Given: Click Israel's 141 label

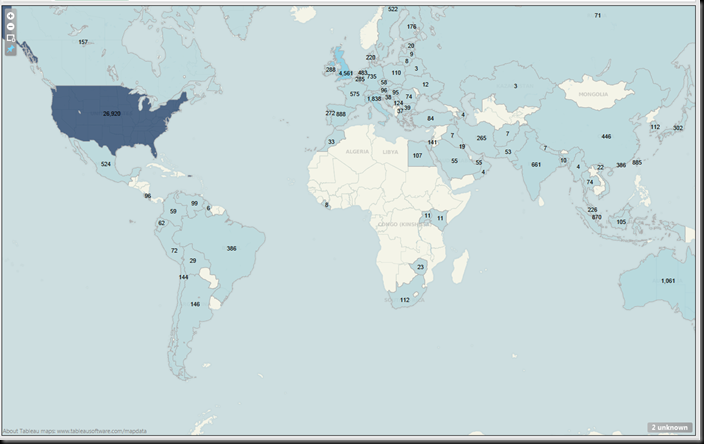Looking at the screenshot, I should pos(432,142).
